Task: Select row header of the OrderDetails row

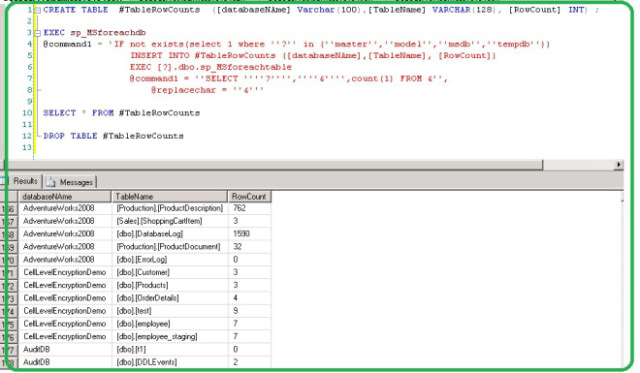Action: (x=9, y=298)
